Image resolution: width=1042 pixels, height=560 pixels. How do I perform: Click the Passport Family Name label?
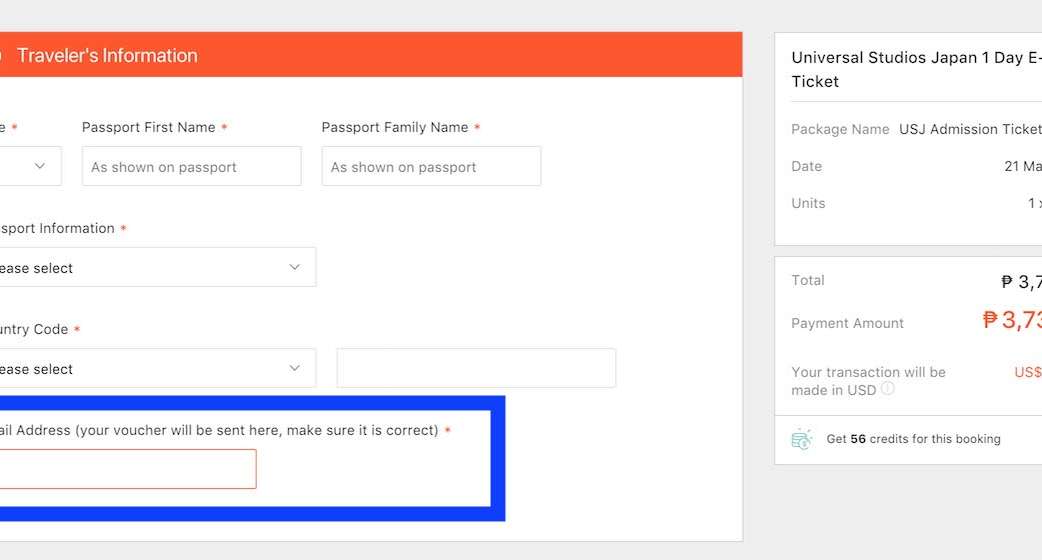point(394,128)
